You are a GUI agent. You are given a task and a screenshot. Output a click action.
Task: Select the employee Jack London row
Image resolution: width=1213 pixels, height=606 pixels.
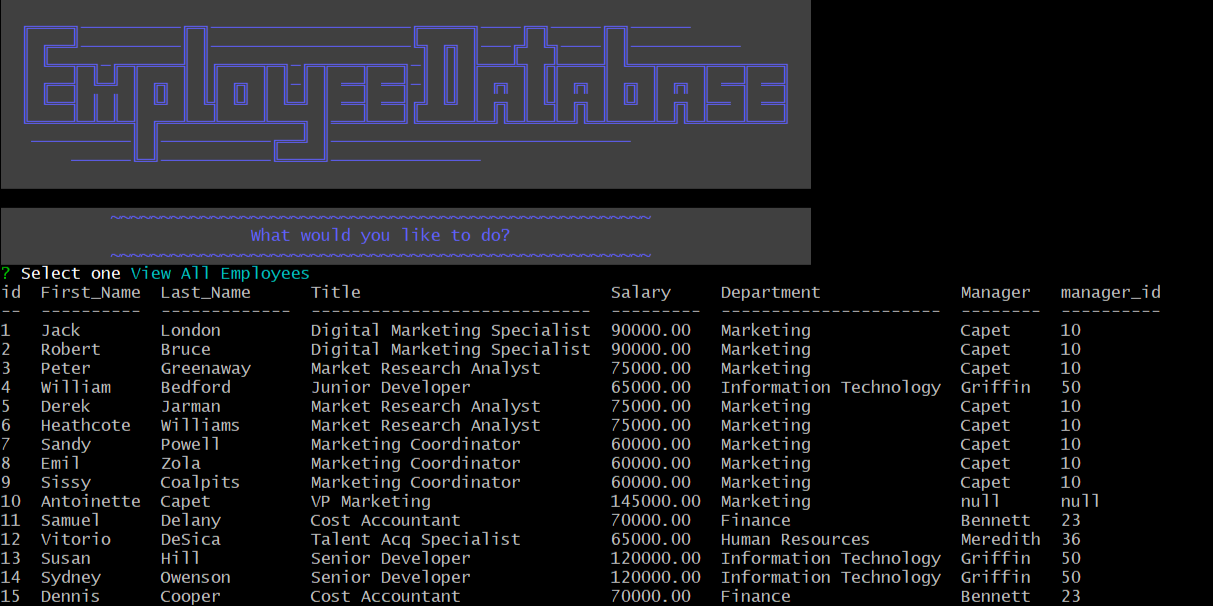pyautogui.click(x=300, y=330)
